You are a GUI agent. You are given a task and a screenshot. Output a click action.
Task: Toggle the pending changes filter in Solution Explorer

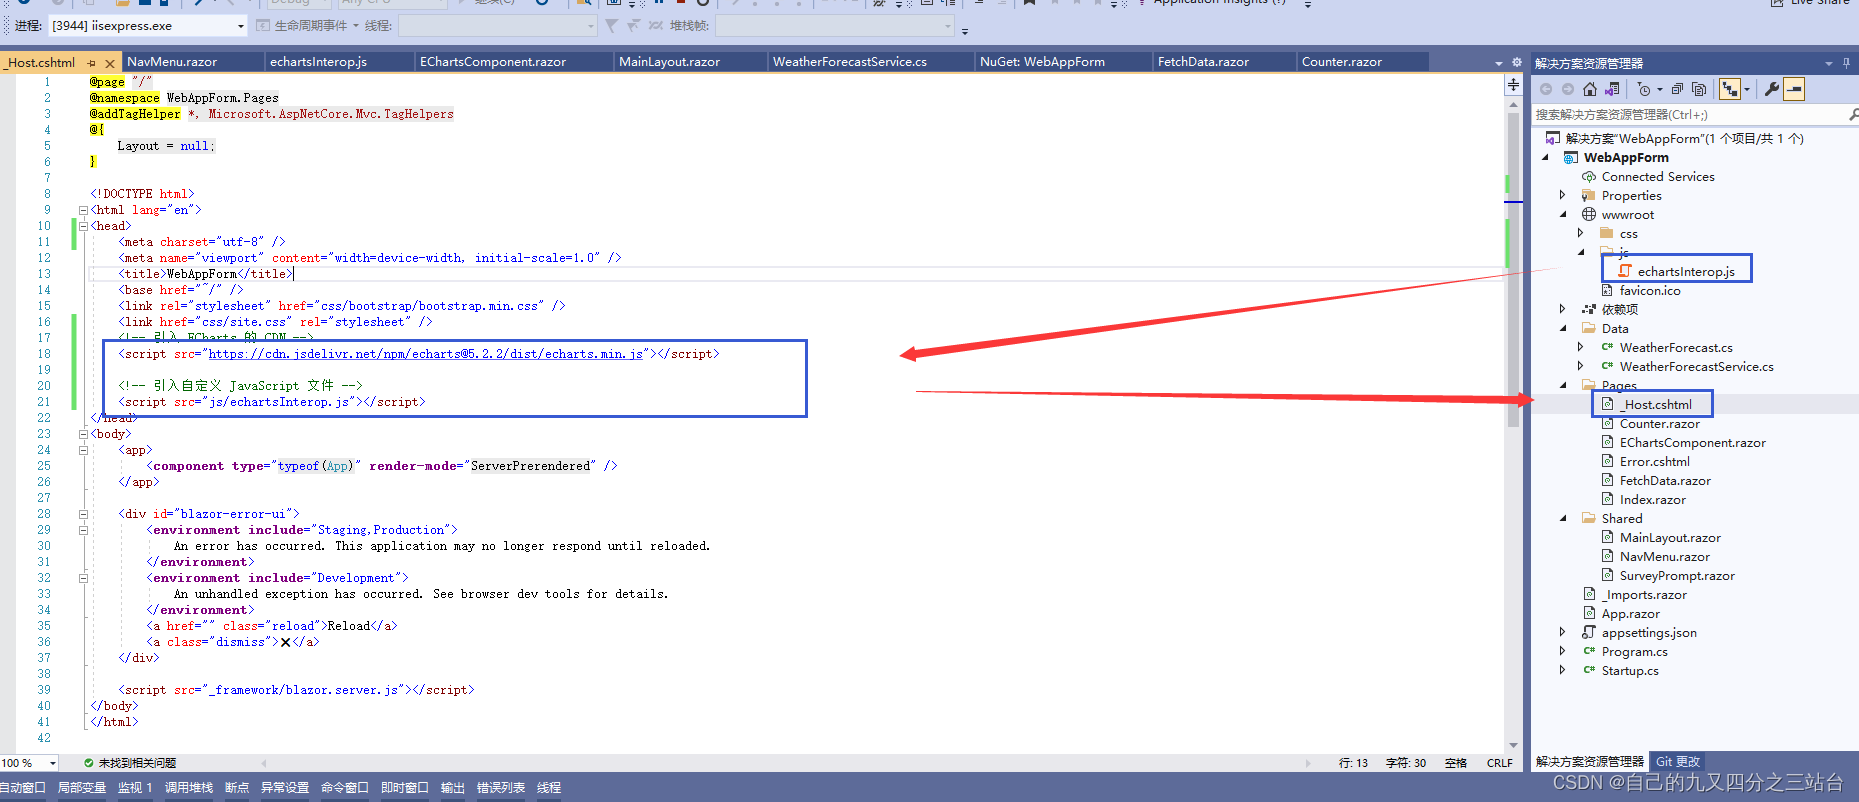[1644, 89]
